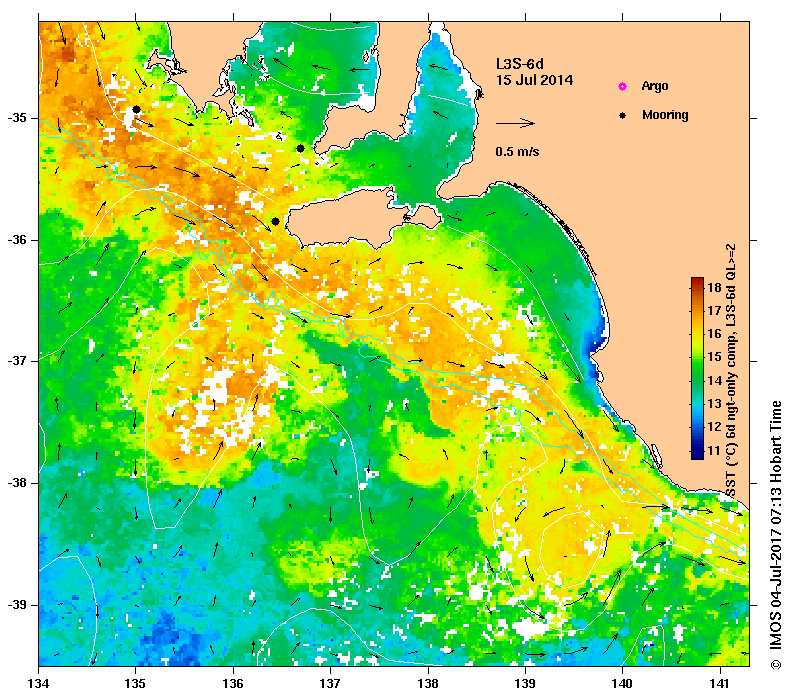Click the longitude label 141
Screen dimensions: 791x700
pos(720,684)
